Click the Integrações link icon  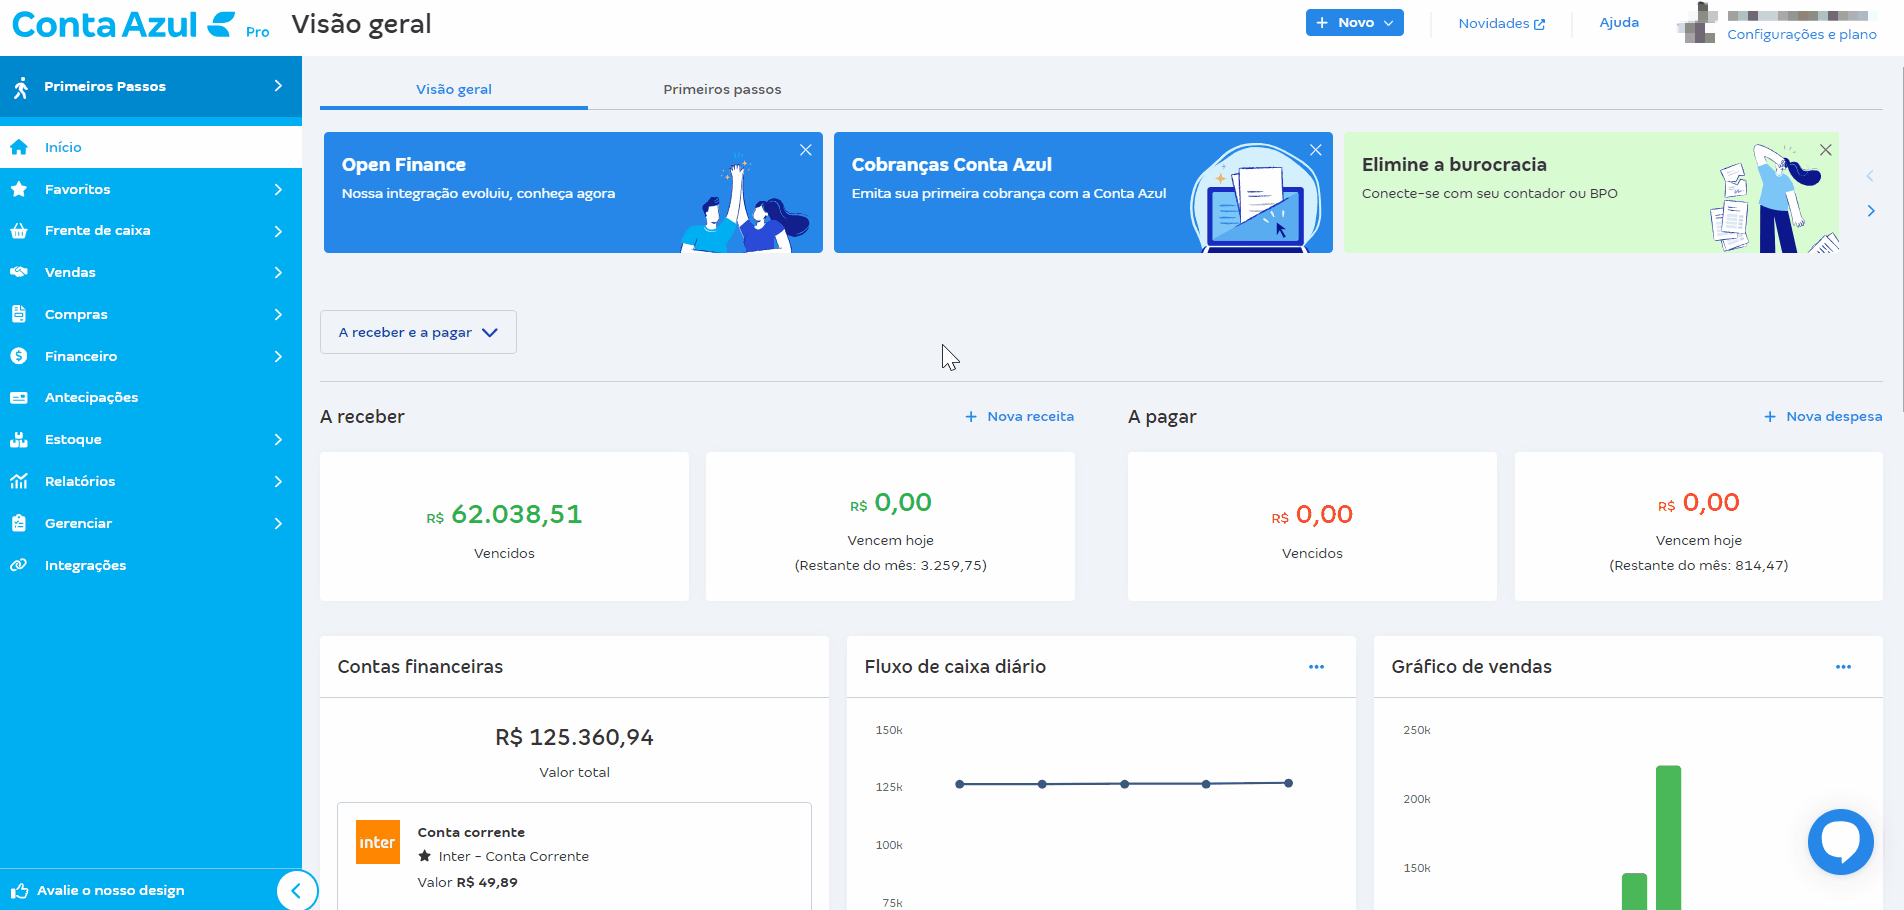[18, 565]
